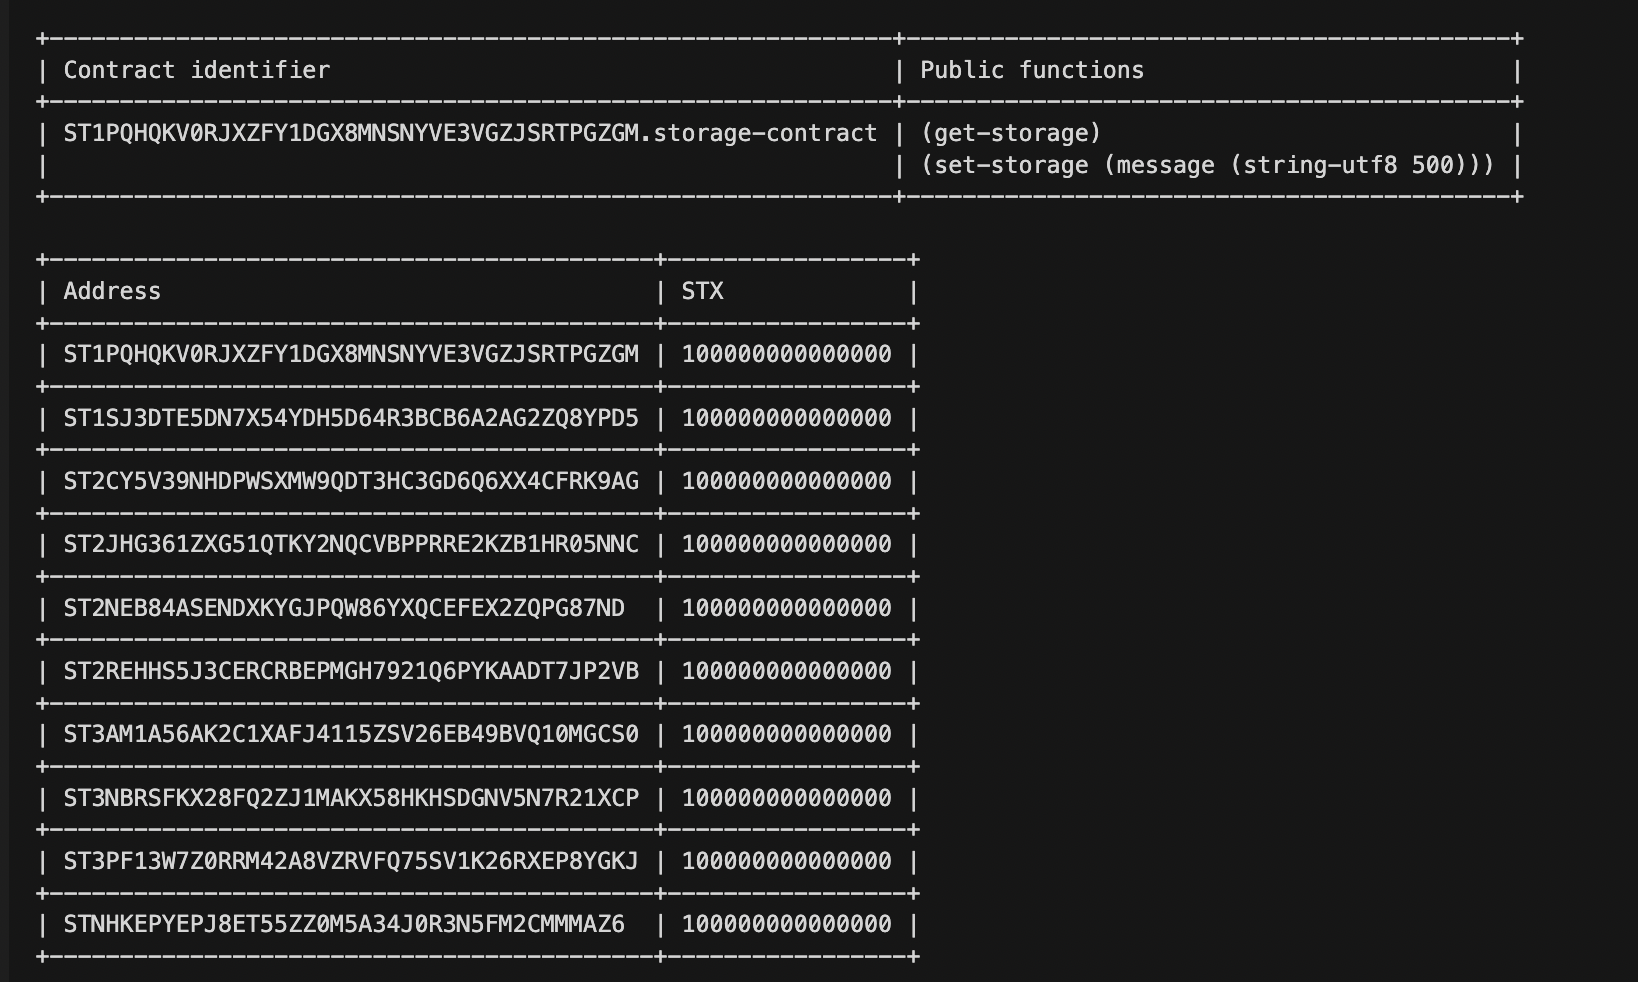Click the "Contract identifier" column header text

click(x=196, y=70)
